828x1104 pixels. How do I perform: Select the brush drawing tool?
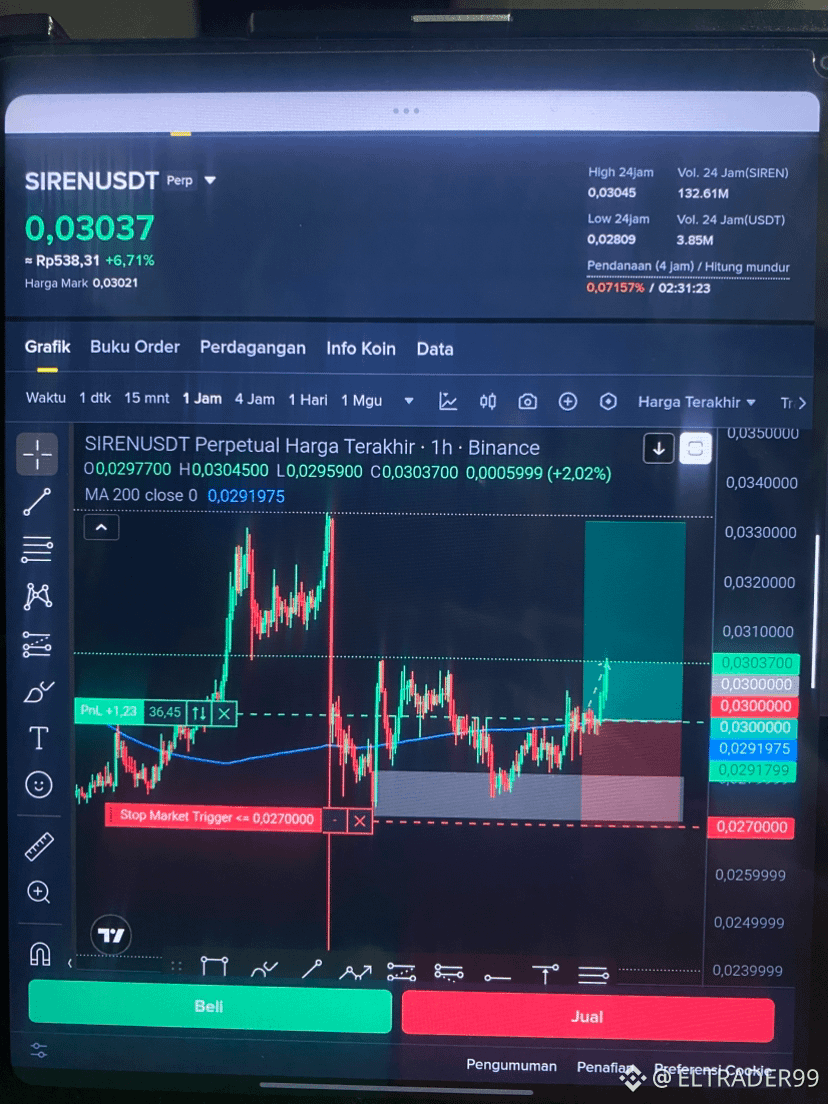[x=39, y=692]
